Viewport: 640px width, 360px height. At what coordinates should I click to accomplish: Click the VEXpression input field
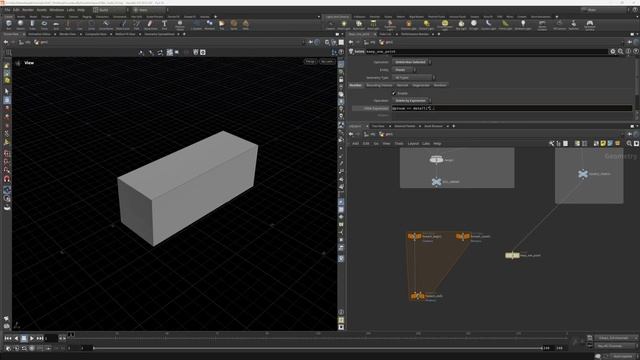(512, 108)
